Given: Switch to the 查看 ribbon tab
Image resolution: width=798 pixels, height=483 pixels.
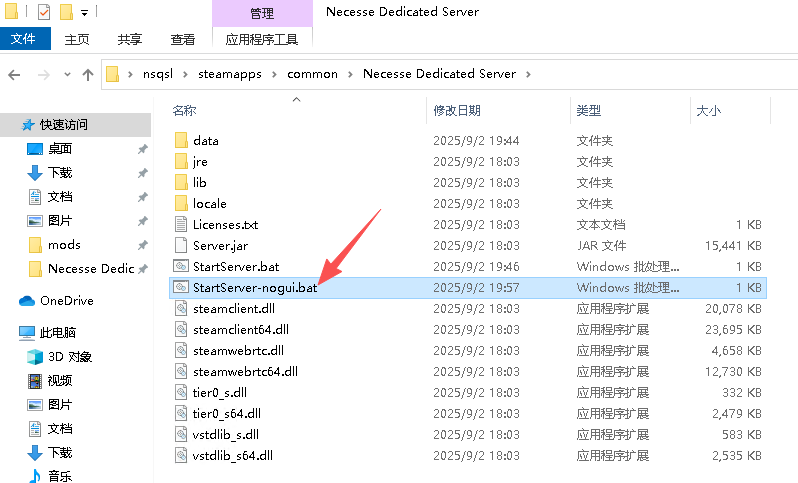Looking at the screenshot, I should click(x=183, y=39).
